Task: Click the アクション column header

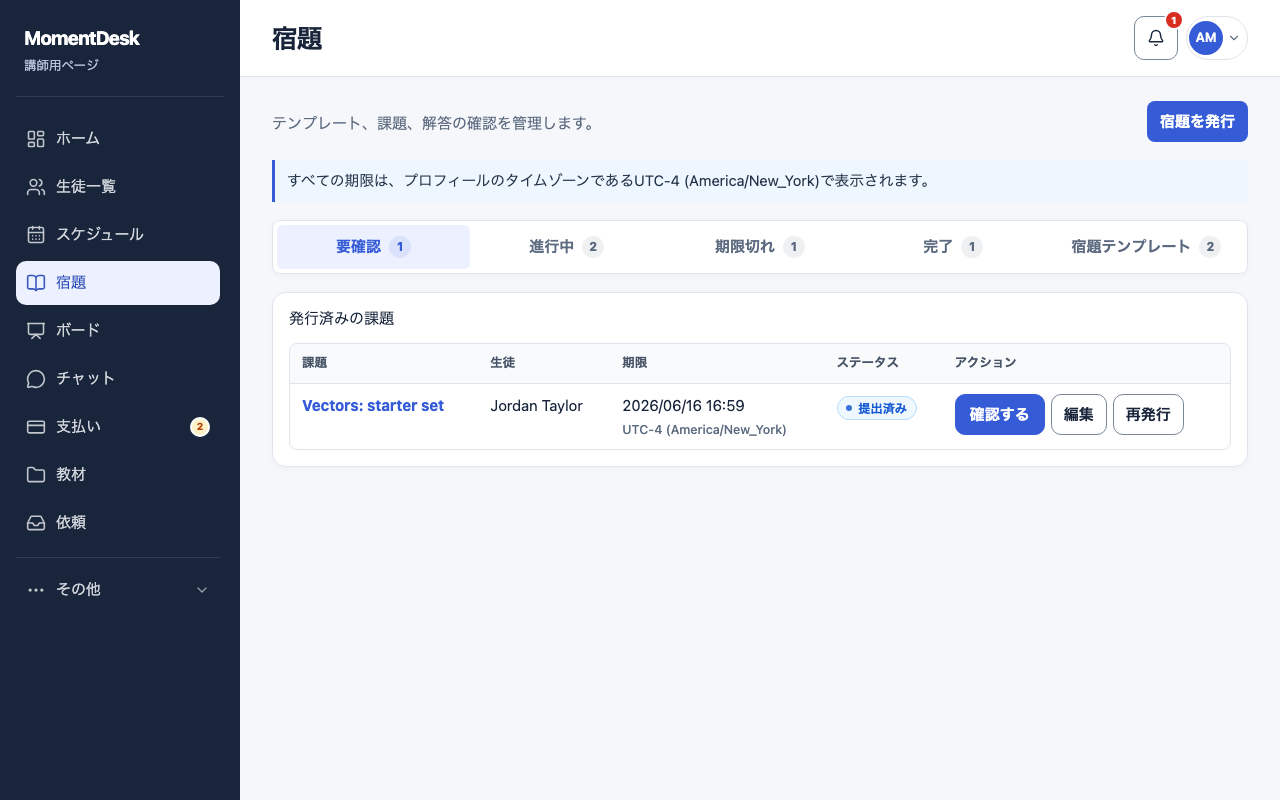Action: [986, 363]
